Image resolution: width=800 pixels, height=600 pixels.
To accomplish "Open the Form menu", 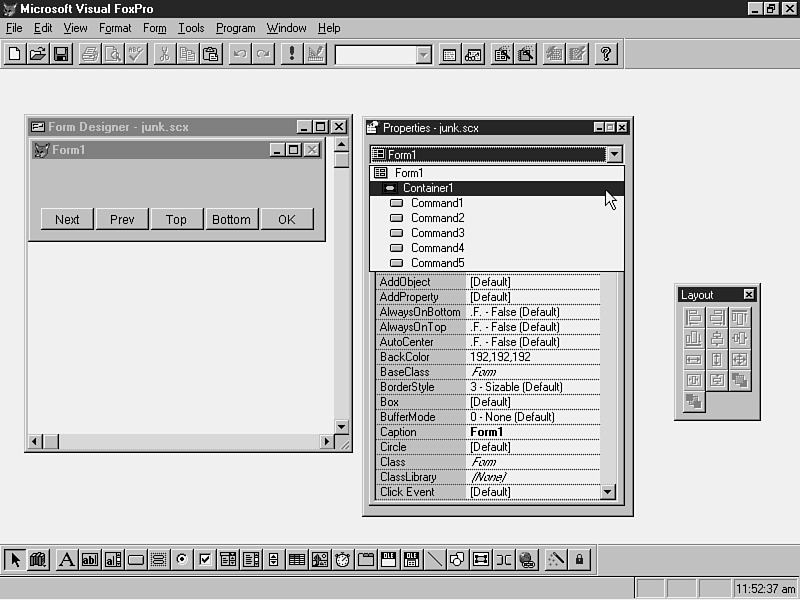I will (154, 28).
